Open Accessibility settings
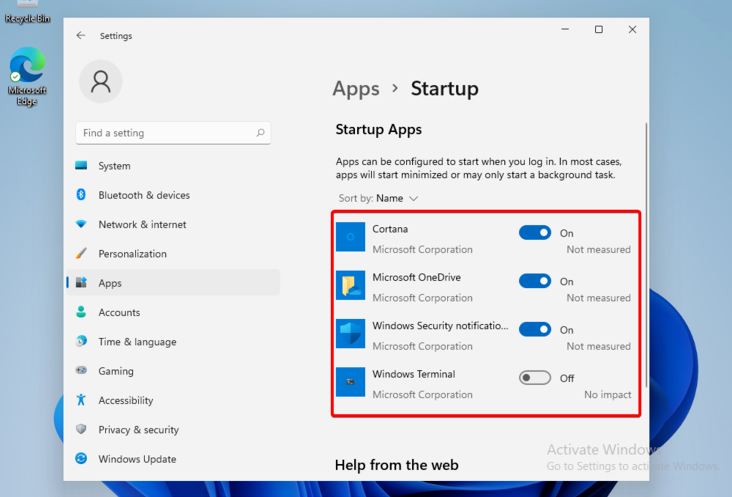Image resolution: width=732 pixels, height=497 pixels. point(174,400)
